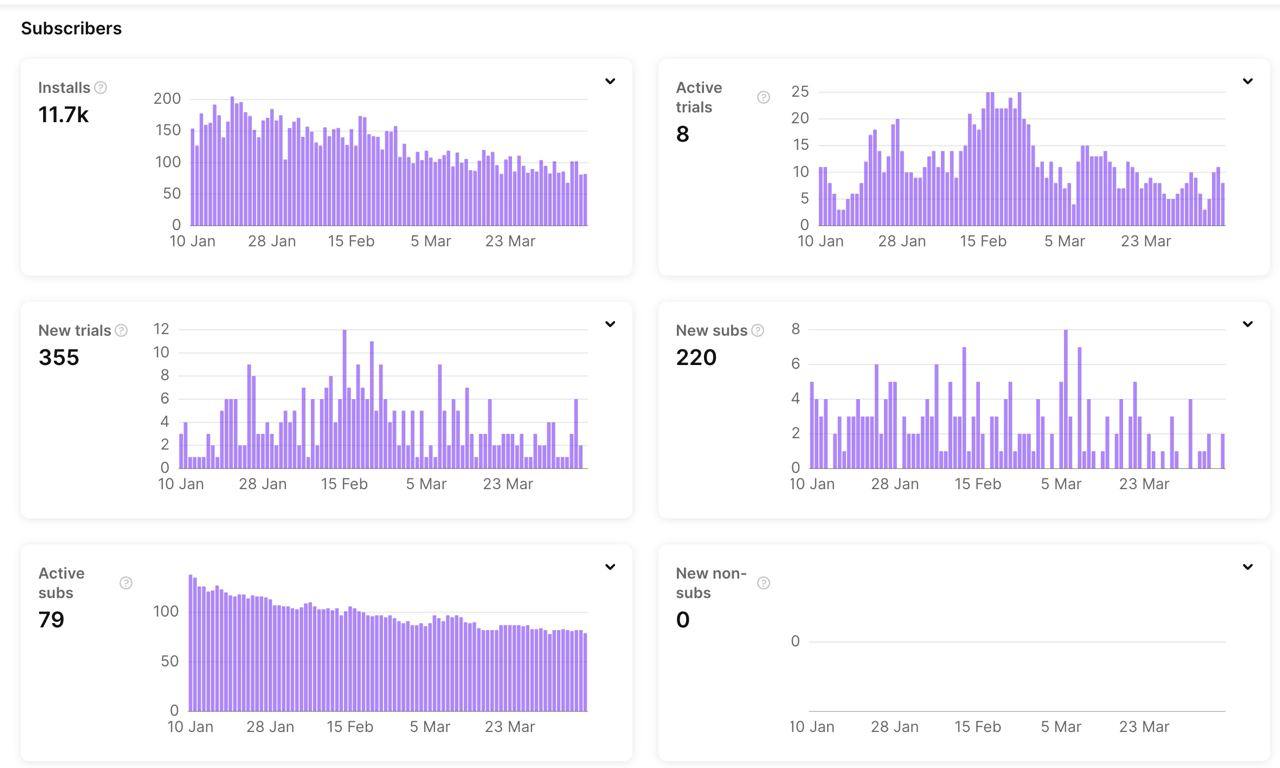The height and width of the screenshot is (768, 1280).
Task: Expand the New trials card chevron
Action: point(610,324)
